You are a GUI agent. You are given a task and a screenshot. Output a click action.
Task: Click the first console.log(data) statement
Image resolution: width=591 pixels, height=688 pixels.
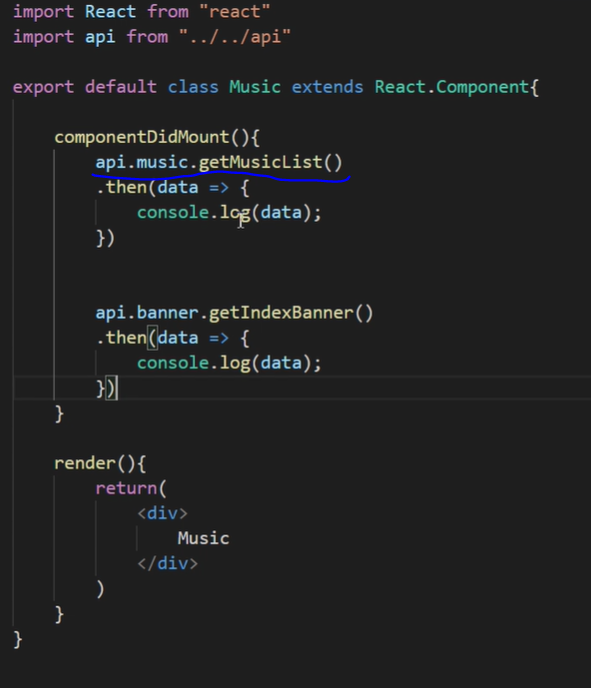click(x=229, y=213)
